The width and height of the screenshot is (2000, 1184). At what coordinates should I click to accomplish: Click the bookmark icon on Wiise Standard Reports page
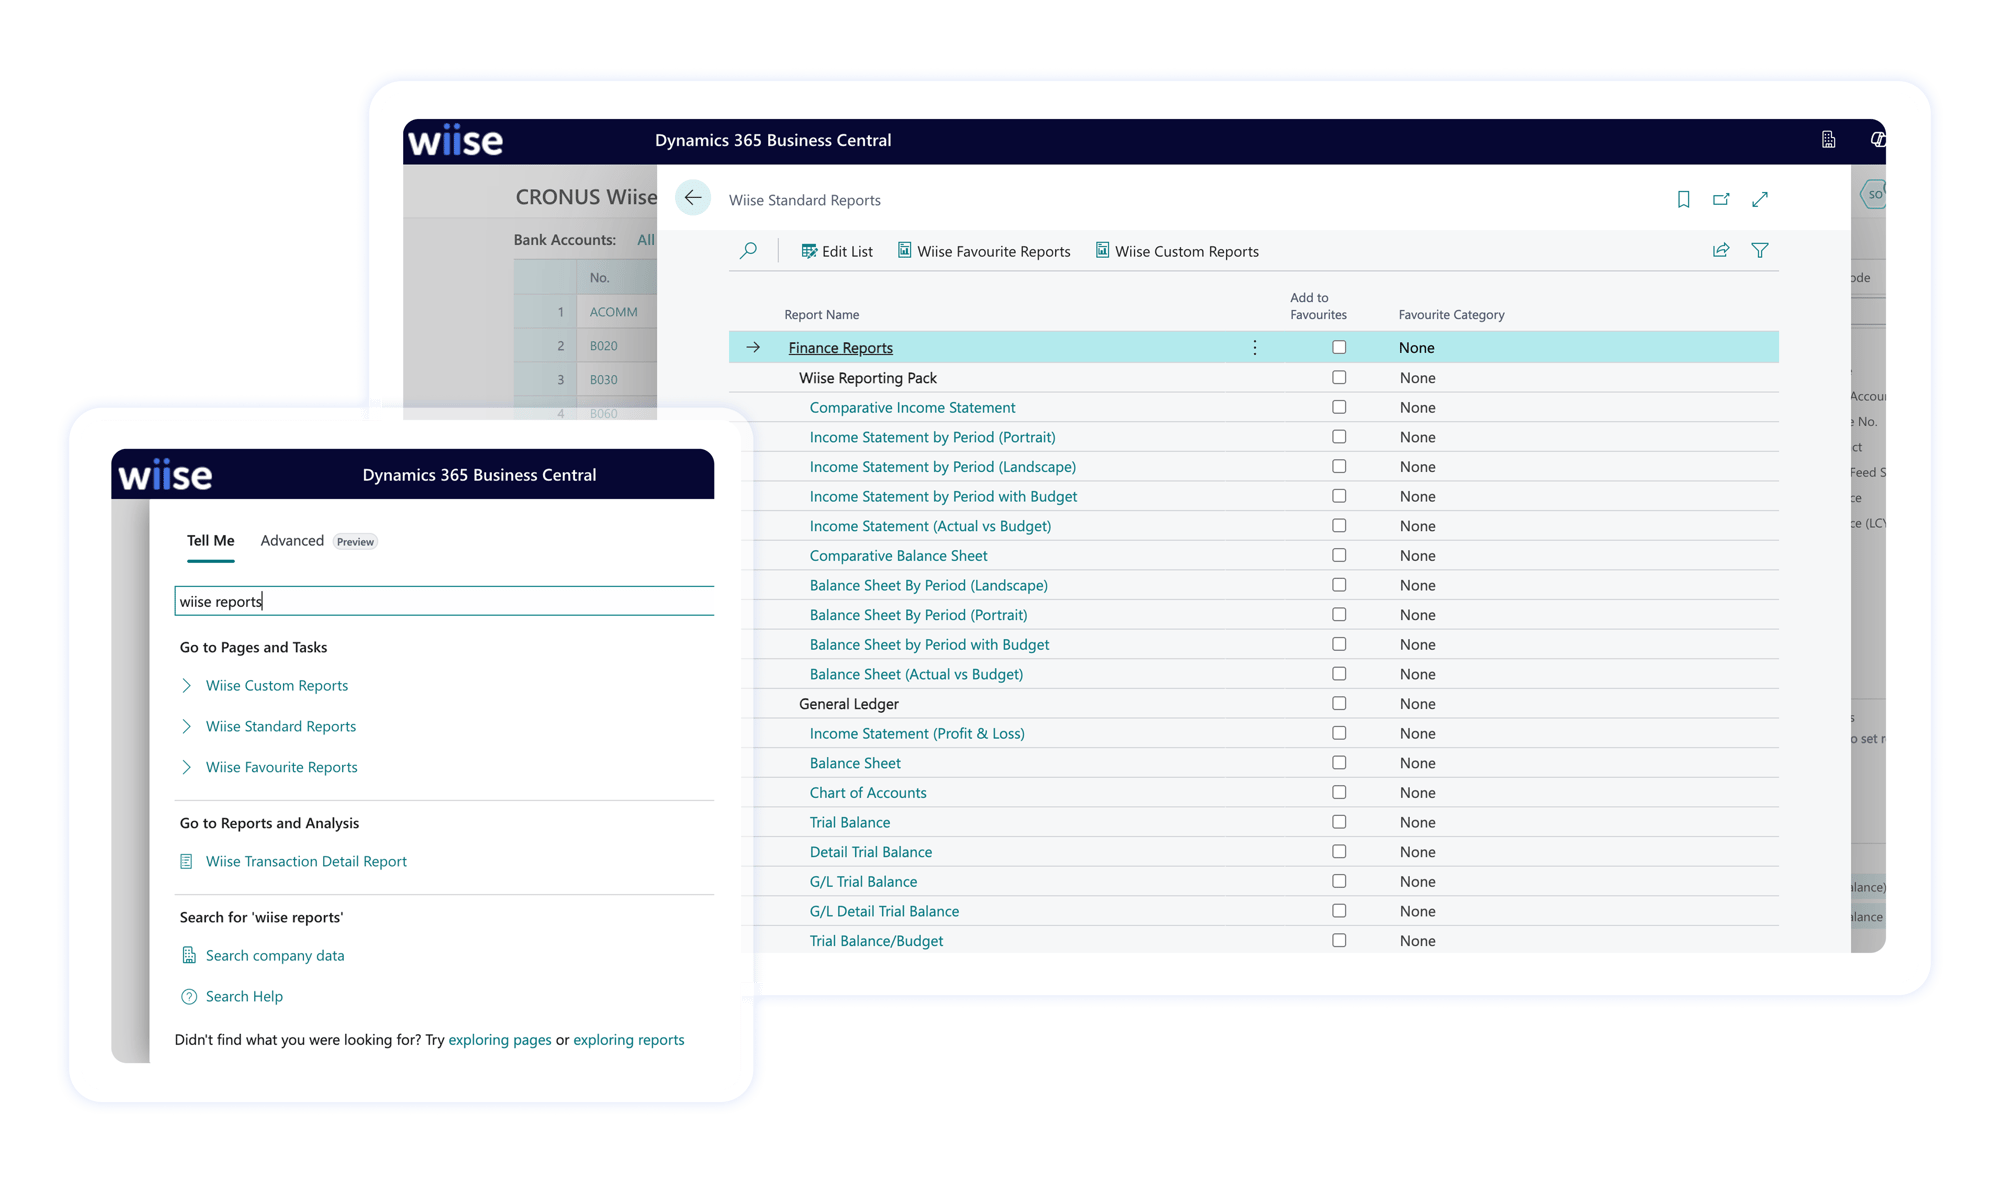coord(1683,199)
